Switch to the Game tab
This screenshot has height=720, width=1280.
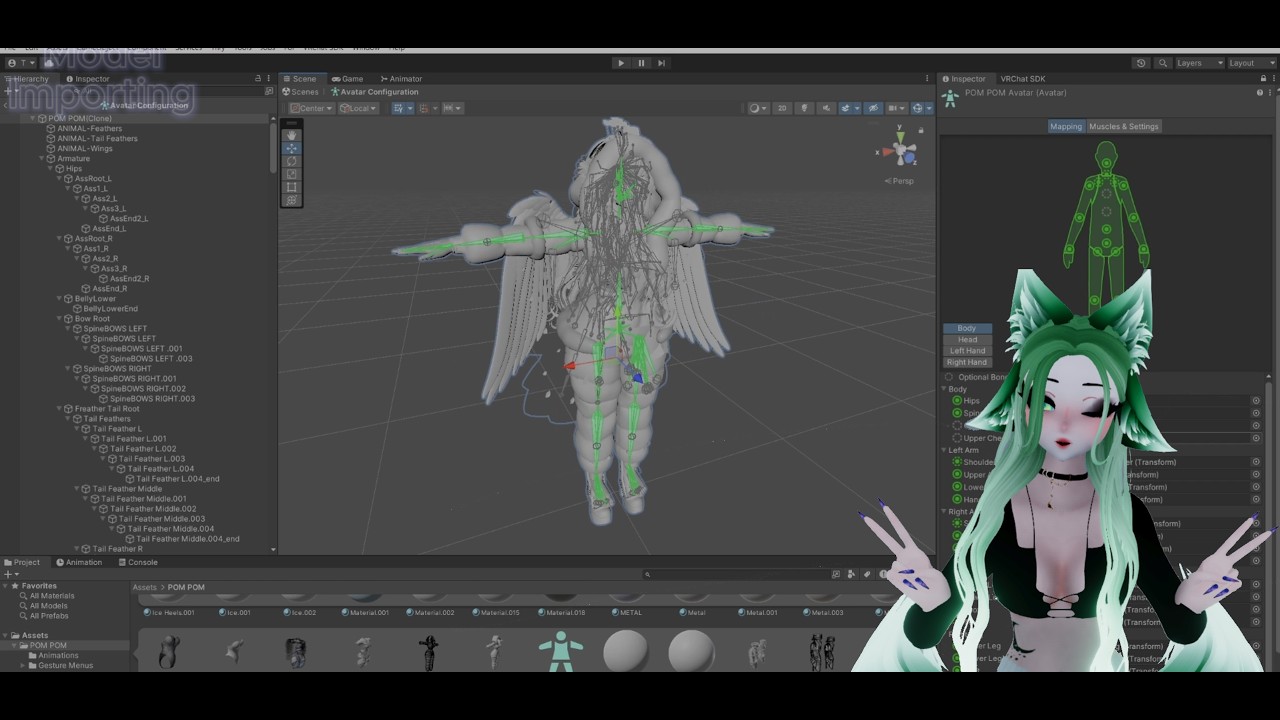[x=348, y=79]
